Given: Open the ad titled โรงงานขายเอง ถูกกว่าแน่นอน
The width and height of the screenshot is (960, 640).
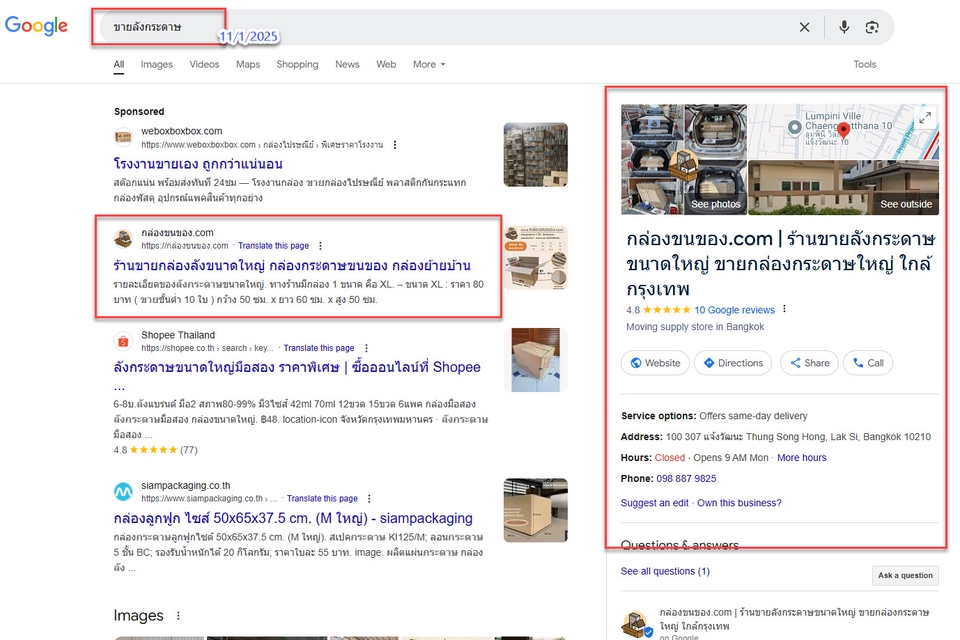Looking at the screenshot, I should [x=198, y=164].
